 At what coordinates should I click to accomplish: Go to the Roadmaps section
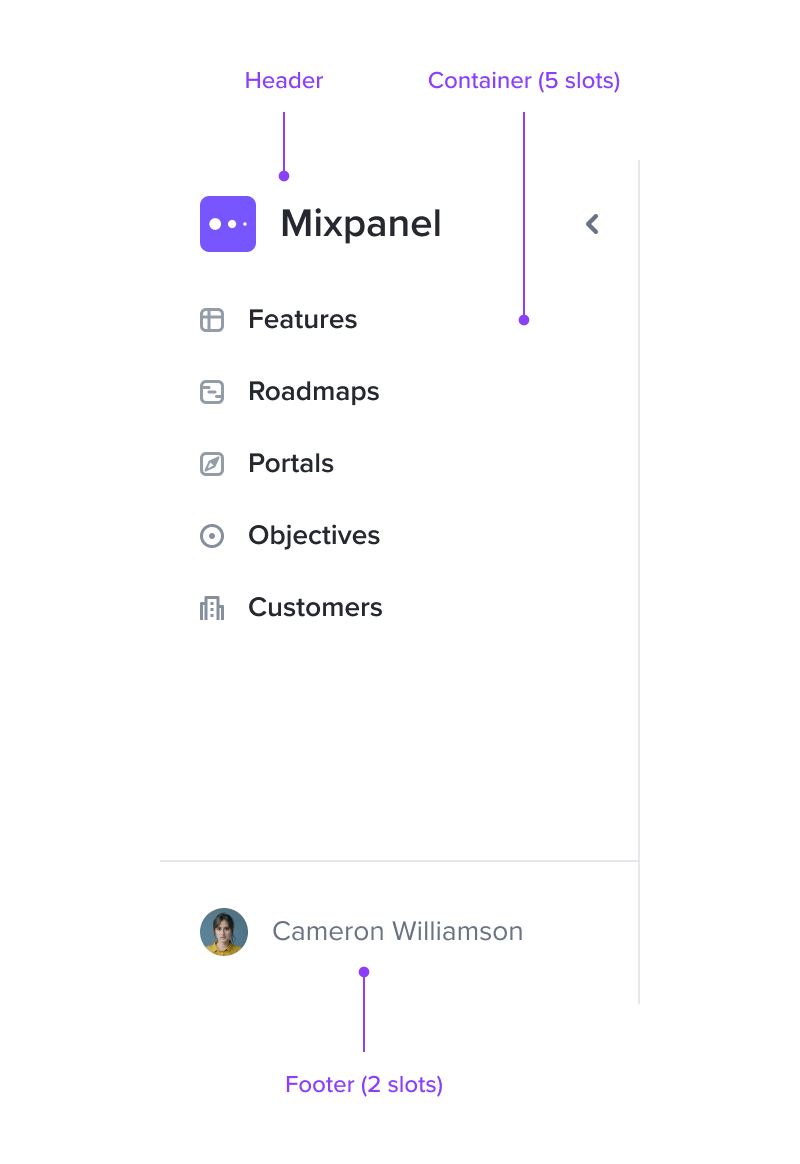point(314,391)
